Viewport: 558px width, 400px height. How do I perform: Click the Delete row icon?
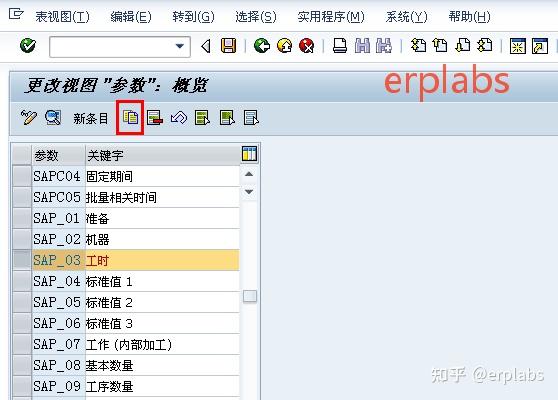(155, 118)
